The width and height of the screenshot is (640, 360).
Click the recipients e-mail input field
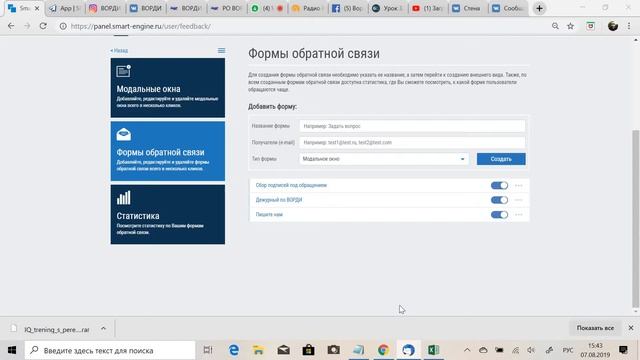[x=412, y=142]
